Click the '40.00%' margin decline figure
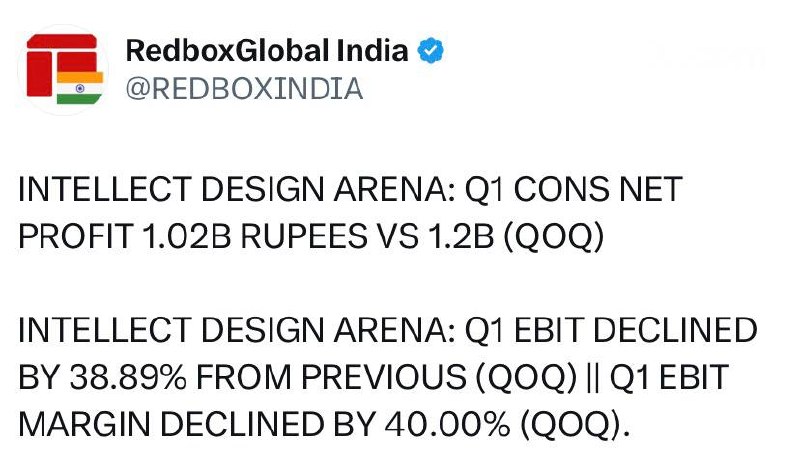This screenshot has height=471, width=800. pyautogui.click(x=447, y=425)
